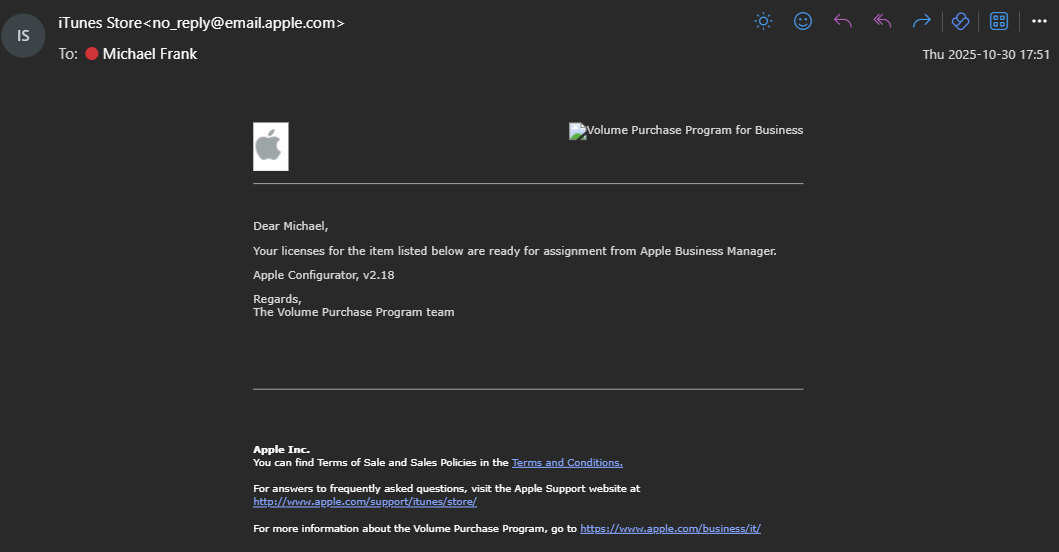Select recipient Michael Frank
The image size is (1059, 552).
(x=150, y=54)
